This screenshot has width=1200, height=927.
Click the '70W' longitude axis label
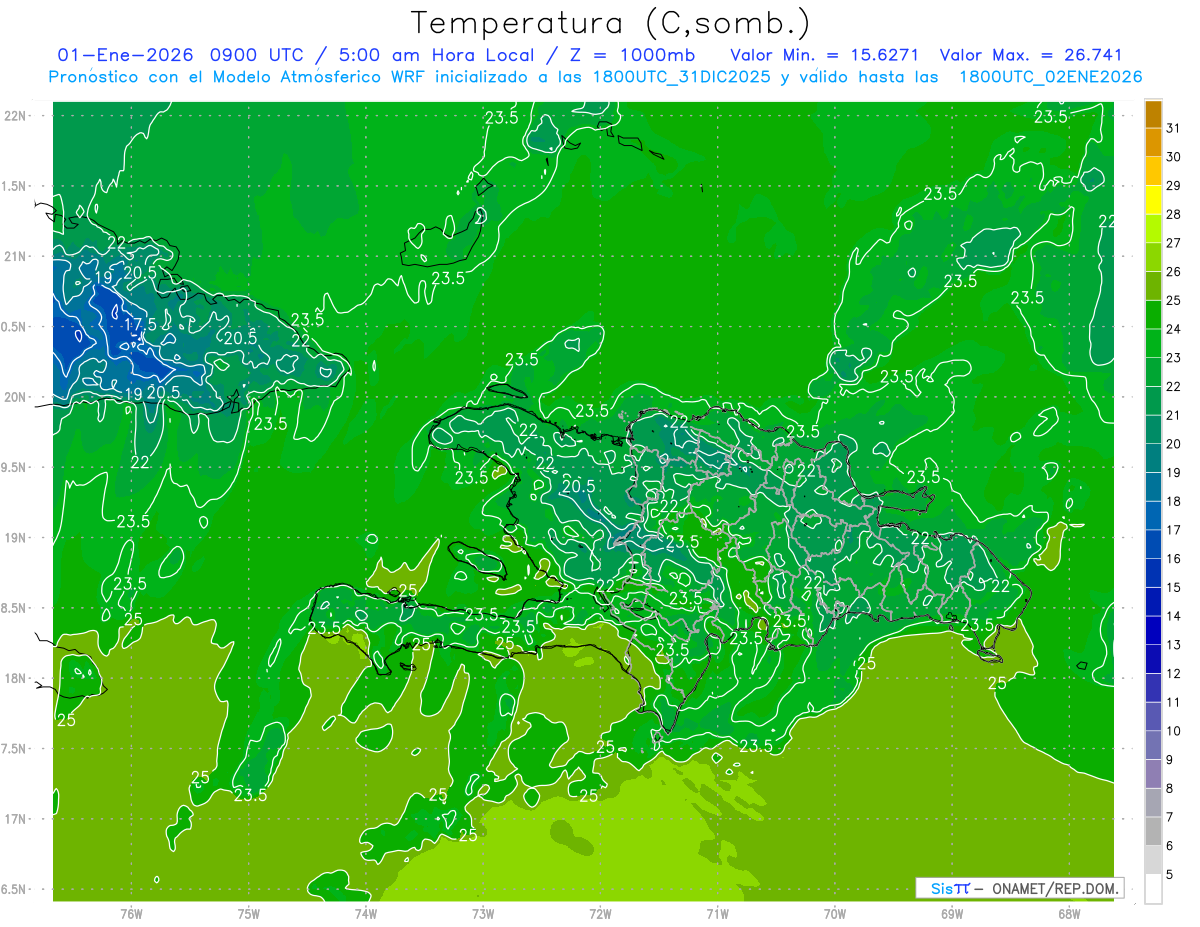pos(834,913)
